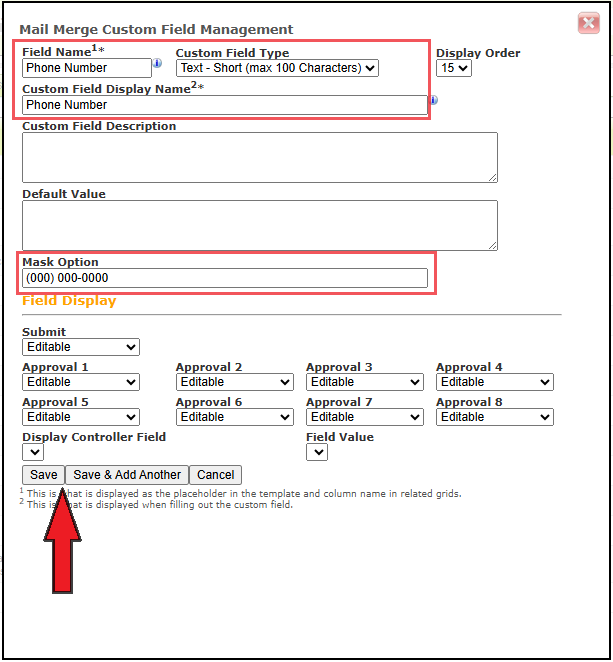Viewport: 613px width, 662px height.
Task: Cancel the custom field changes
Action: (x=215, y=475)
